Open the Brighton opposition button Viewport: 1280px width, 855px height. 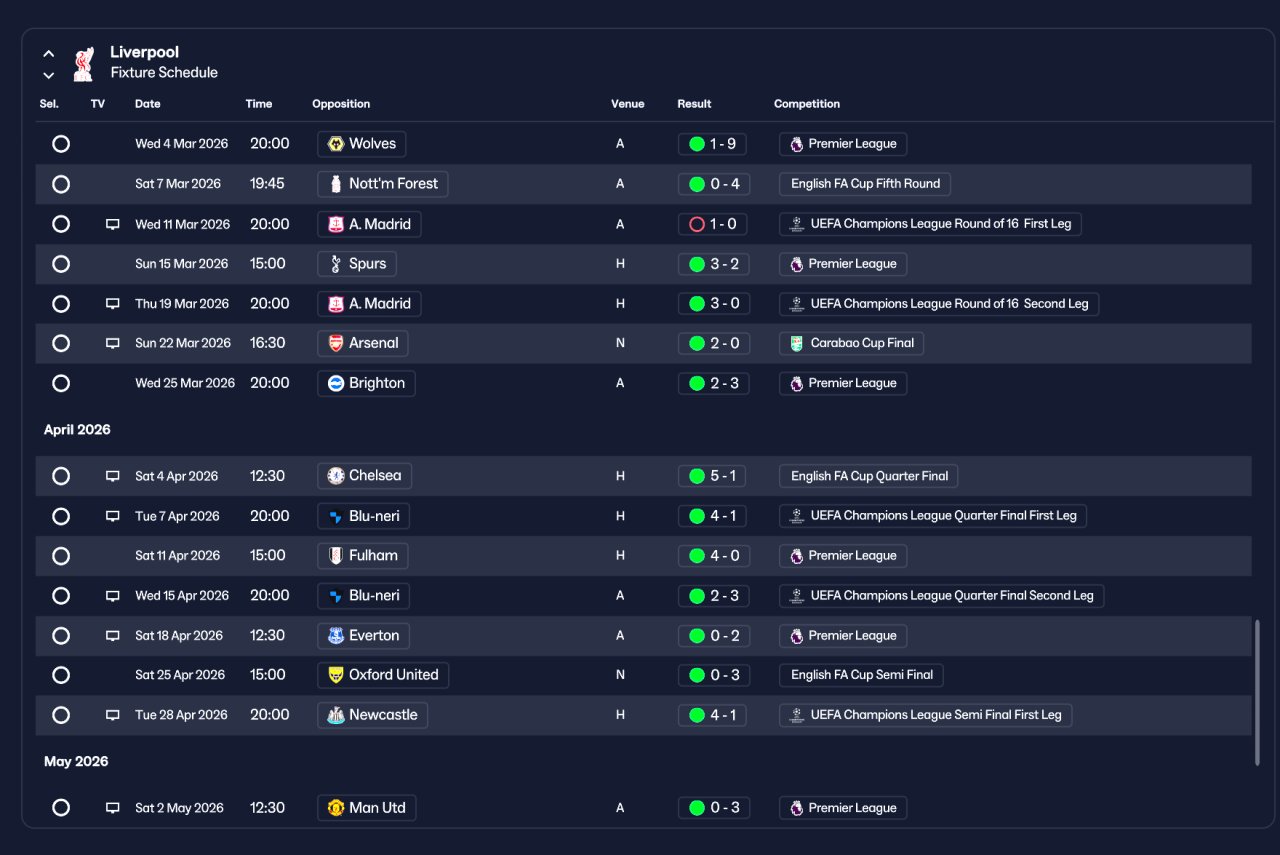[366, 383]
